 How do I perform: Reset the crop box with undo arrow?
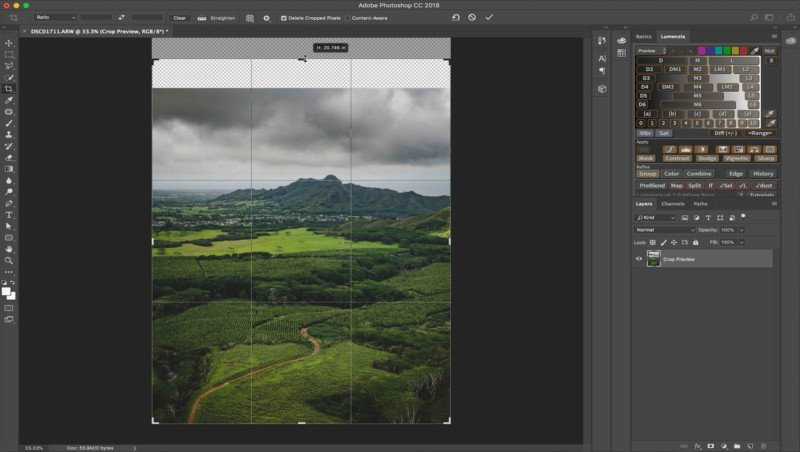456,17
